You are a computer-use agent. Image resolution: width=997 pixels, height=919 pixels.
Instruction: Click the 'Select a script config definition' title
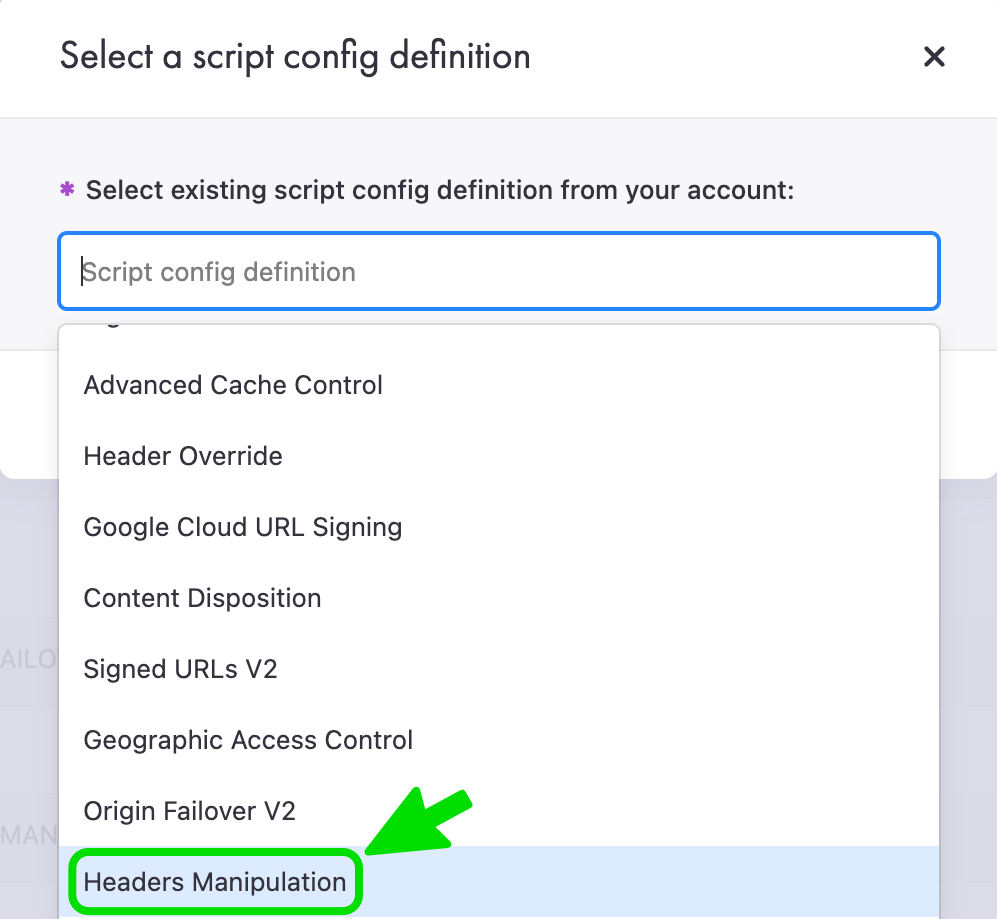(x=295, y=57)
